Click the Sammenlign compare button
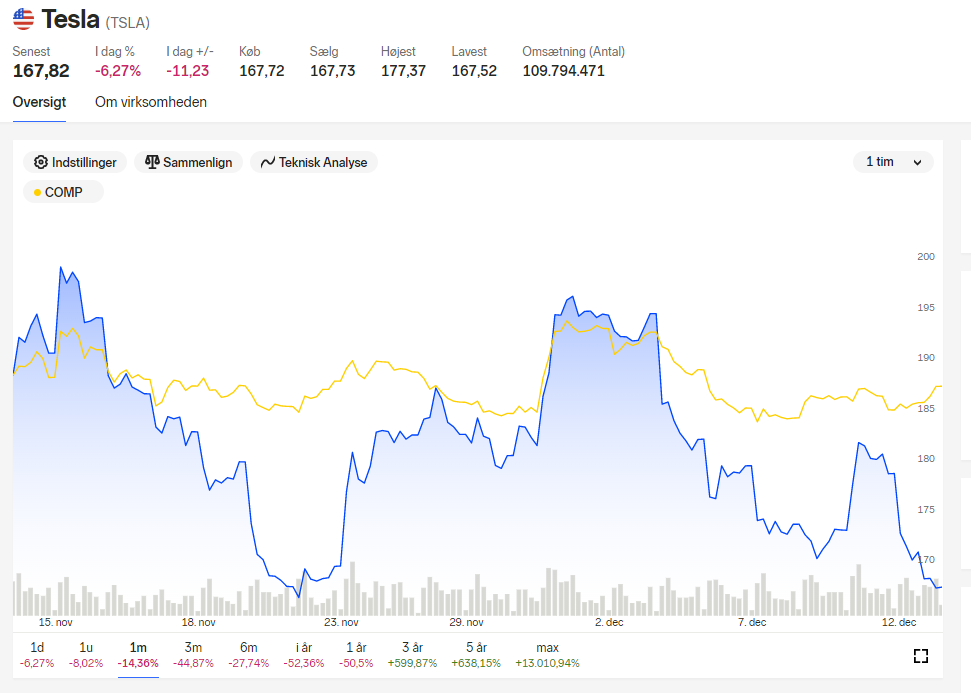The width and height of the screenshot is (971, 693). (x=188, y=162)
